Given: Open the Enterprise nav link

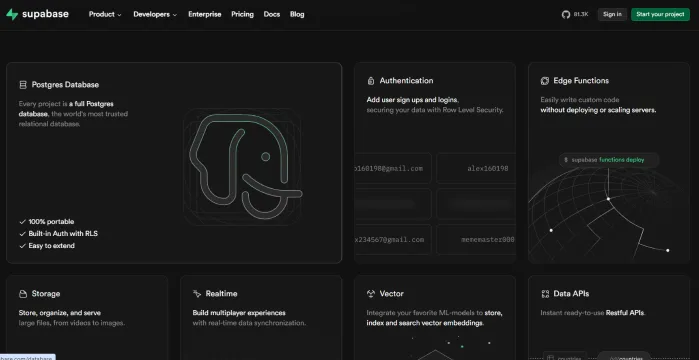Looking at the screenshot, I should [x=205, y=14].
